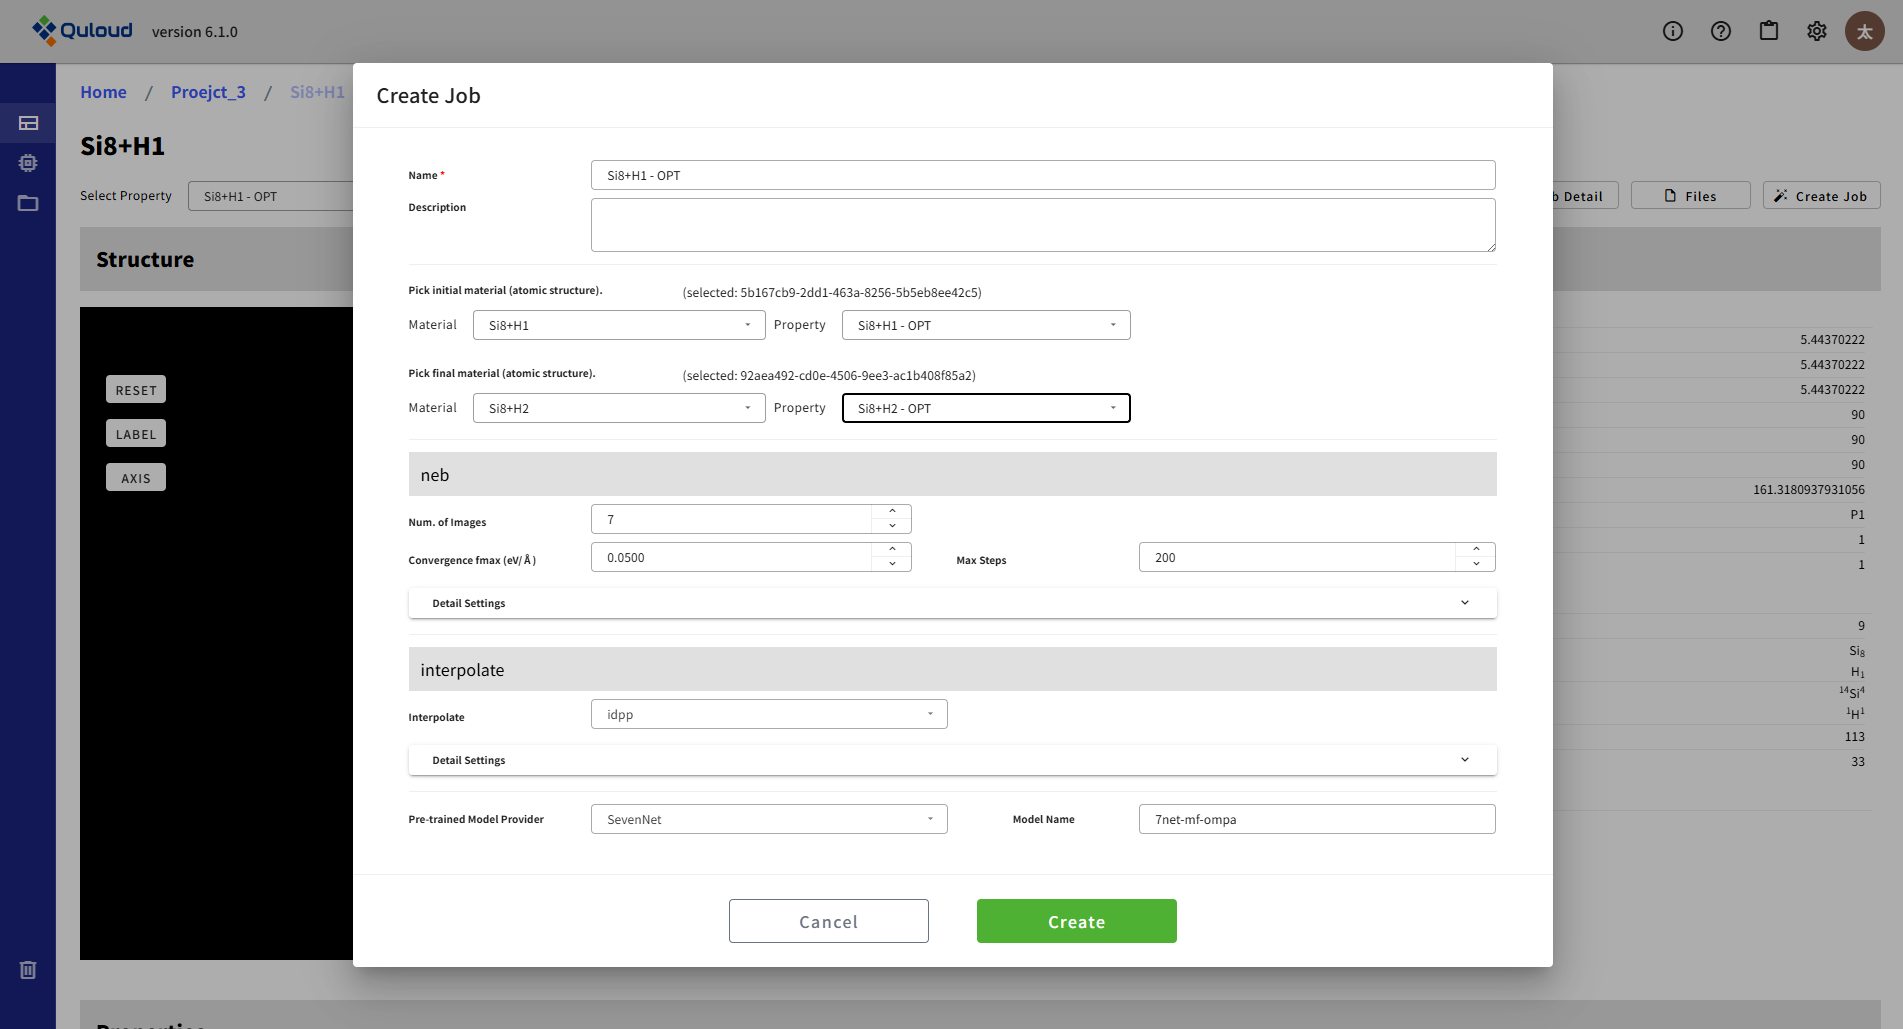Decrease the Max Steps value

pos(1476,564)
